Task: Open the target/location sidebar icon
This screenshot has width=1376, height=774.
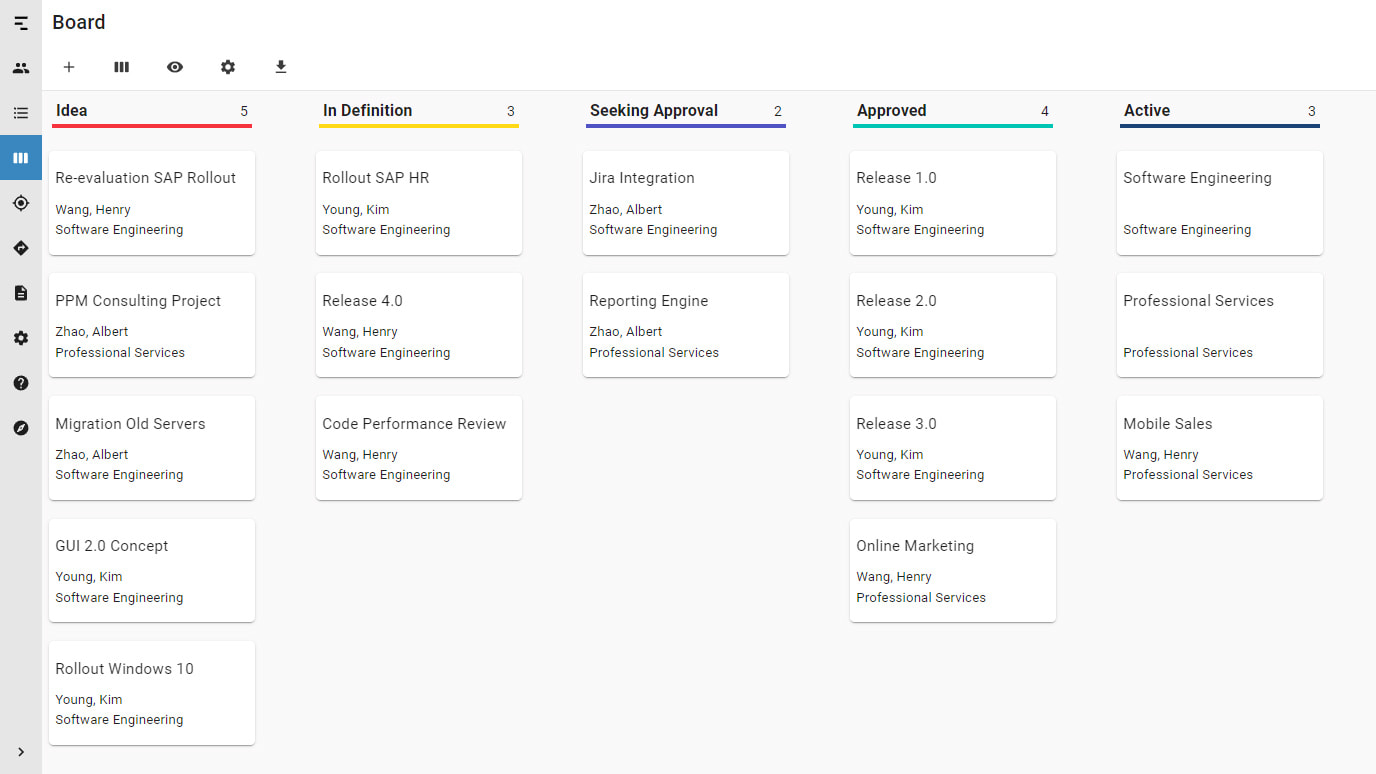Action: [x=21, y=203]
